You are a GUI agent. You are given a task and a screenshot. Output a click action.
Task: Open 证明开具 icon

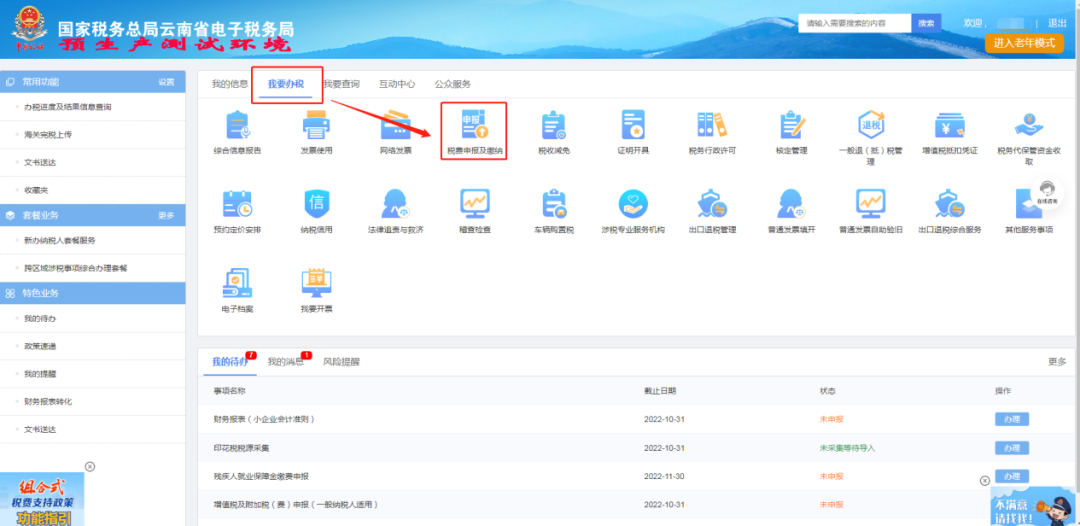click(633, 125)
